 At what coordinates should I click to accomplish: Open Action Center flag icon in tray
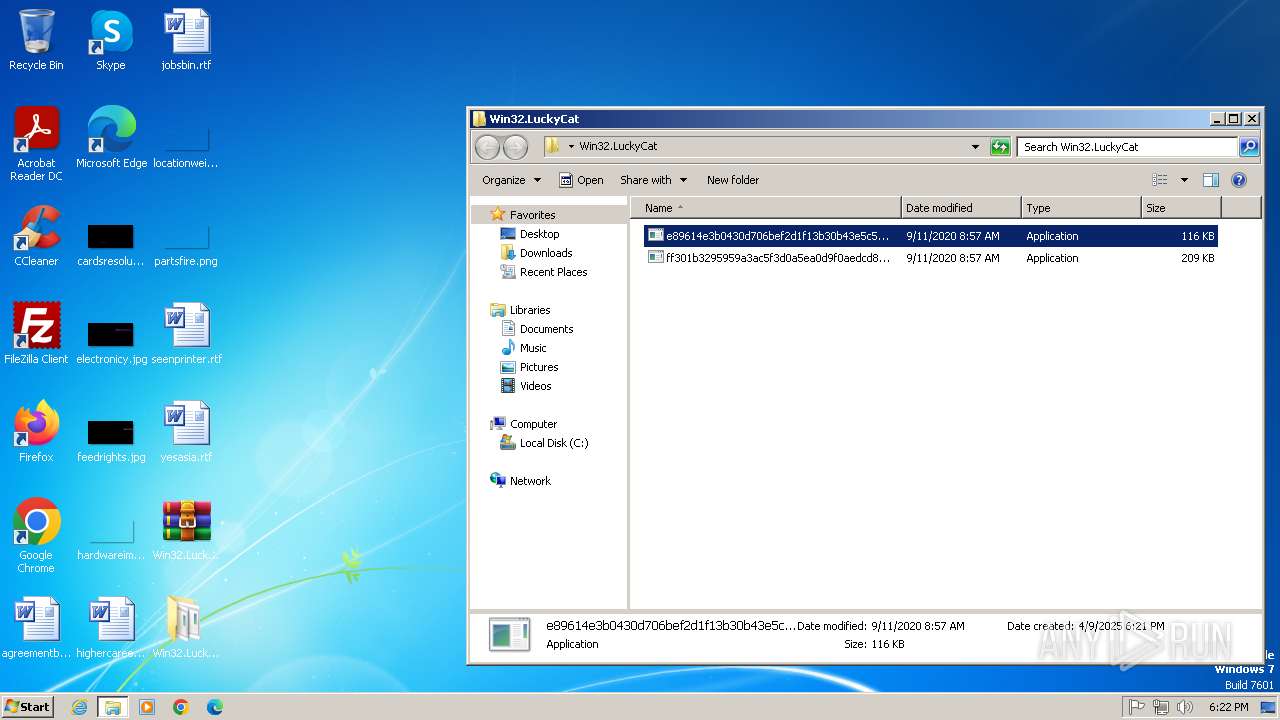[x=1137, y=707]
